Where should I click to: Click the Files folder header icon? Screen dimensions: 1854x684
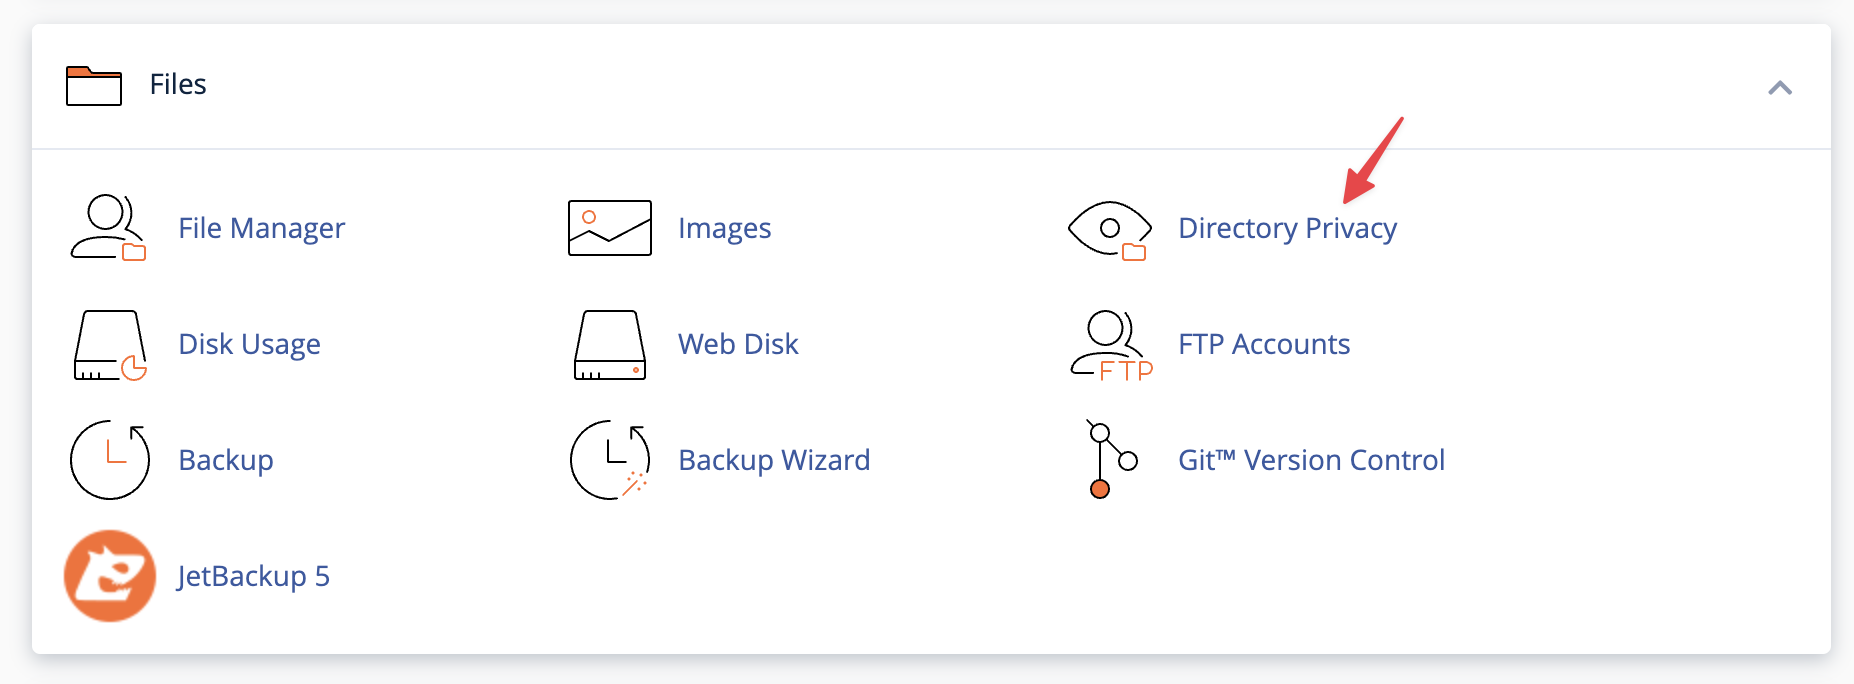click(x=94, y=86)
